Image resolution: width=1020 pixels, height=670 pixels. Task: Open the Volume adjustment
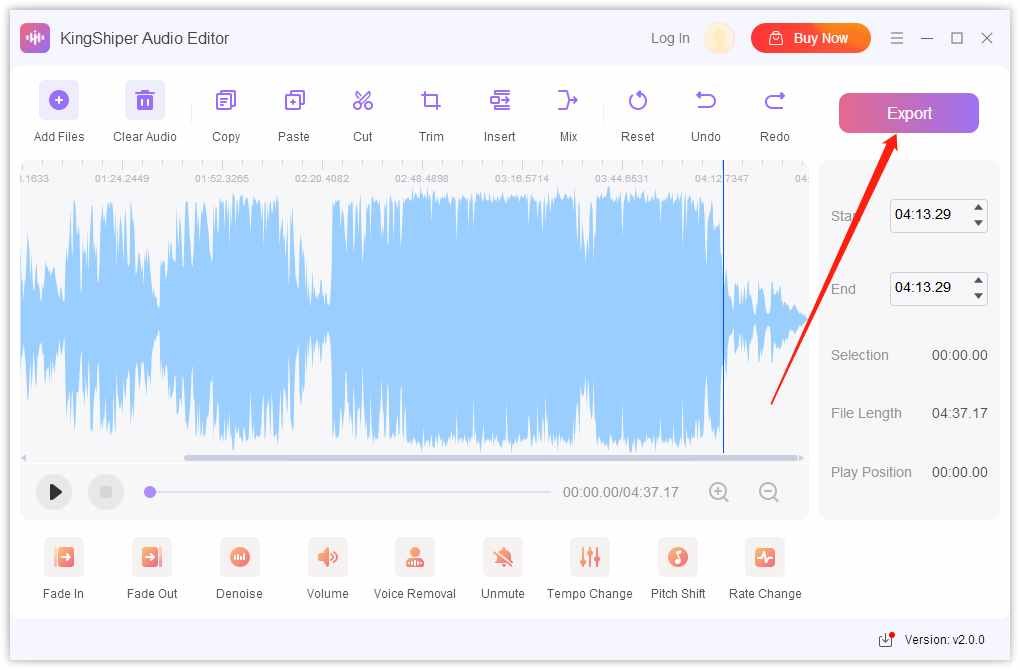coord(327,557)
